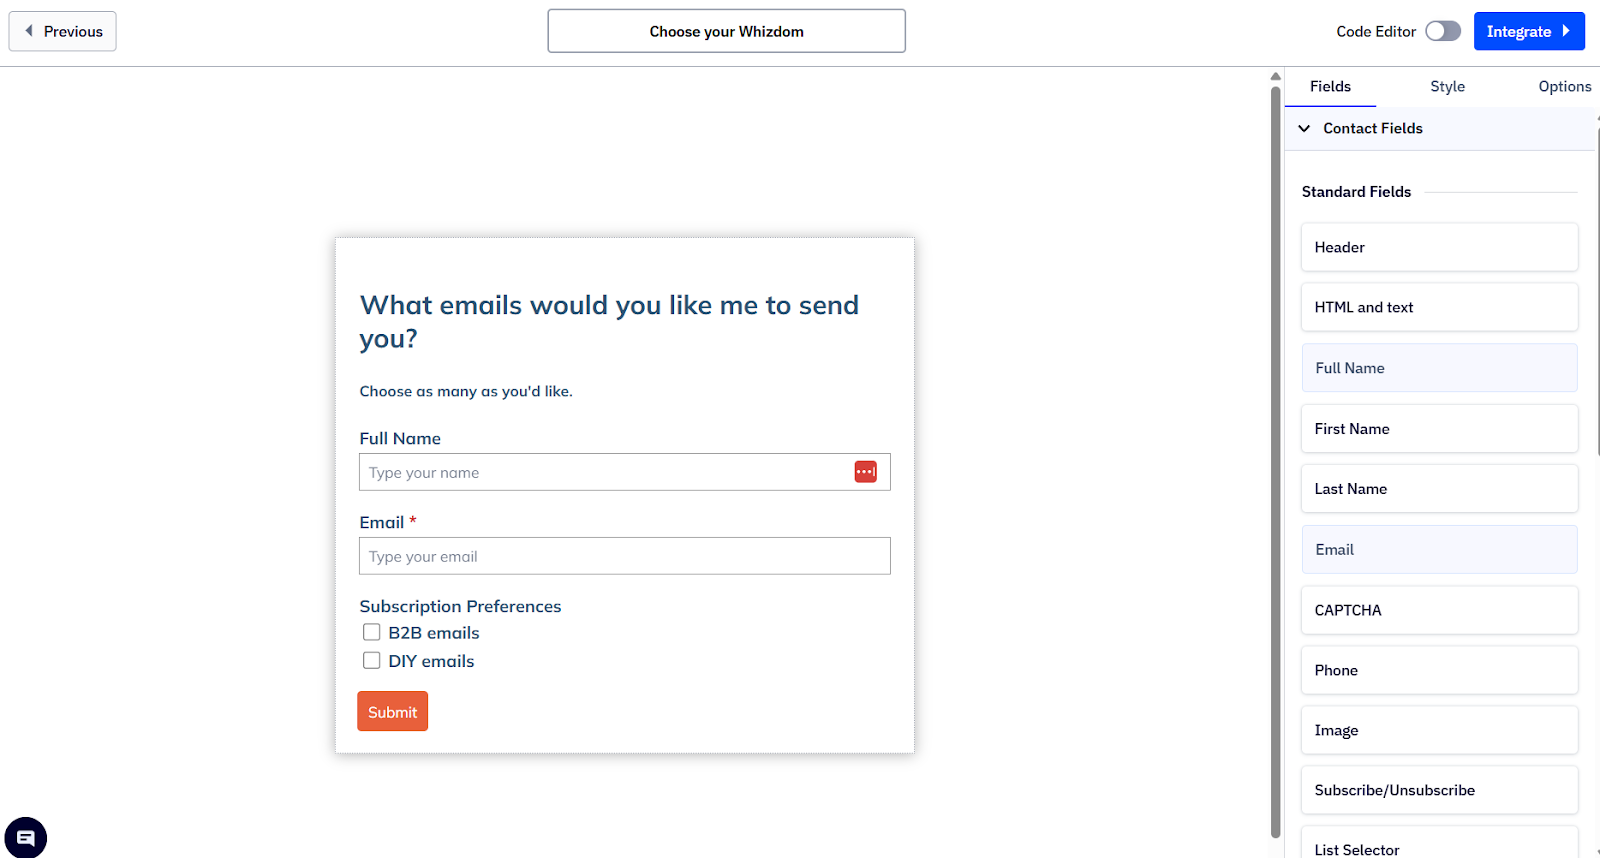The width and height of the screenshot is (1600, 858).
Task: Check the DIY emails checkbox
Action: (371, 660)
